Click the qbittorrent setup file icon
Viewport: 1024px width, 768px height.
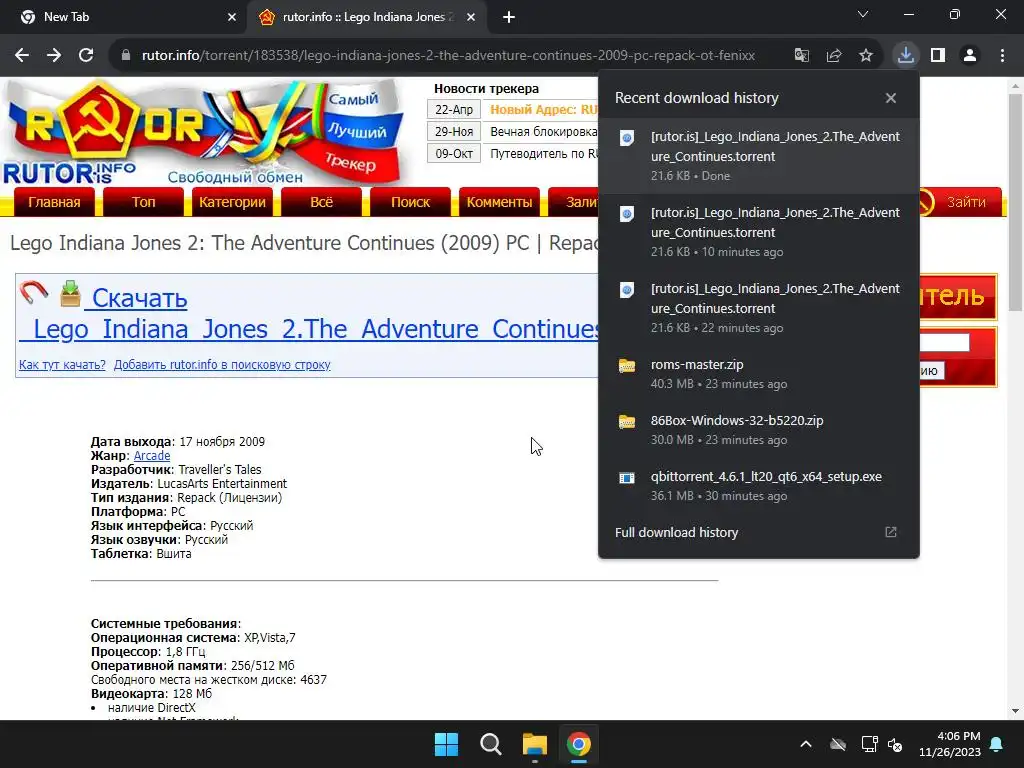627,478
